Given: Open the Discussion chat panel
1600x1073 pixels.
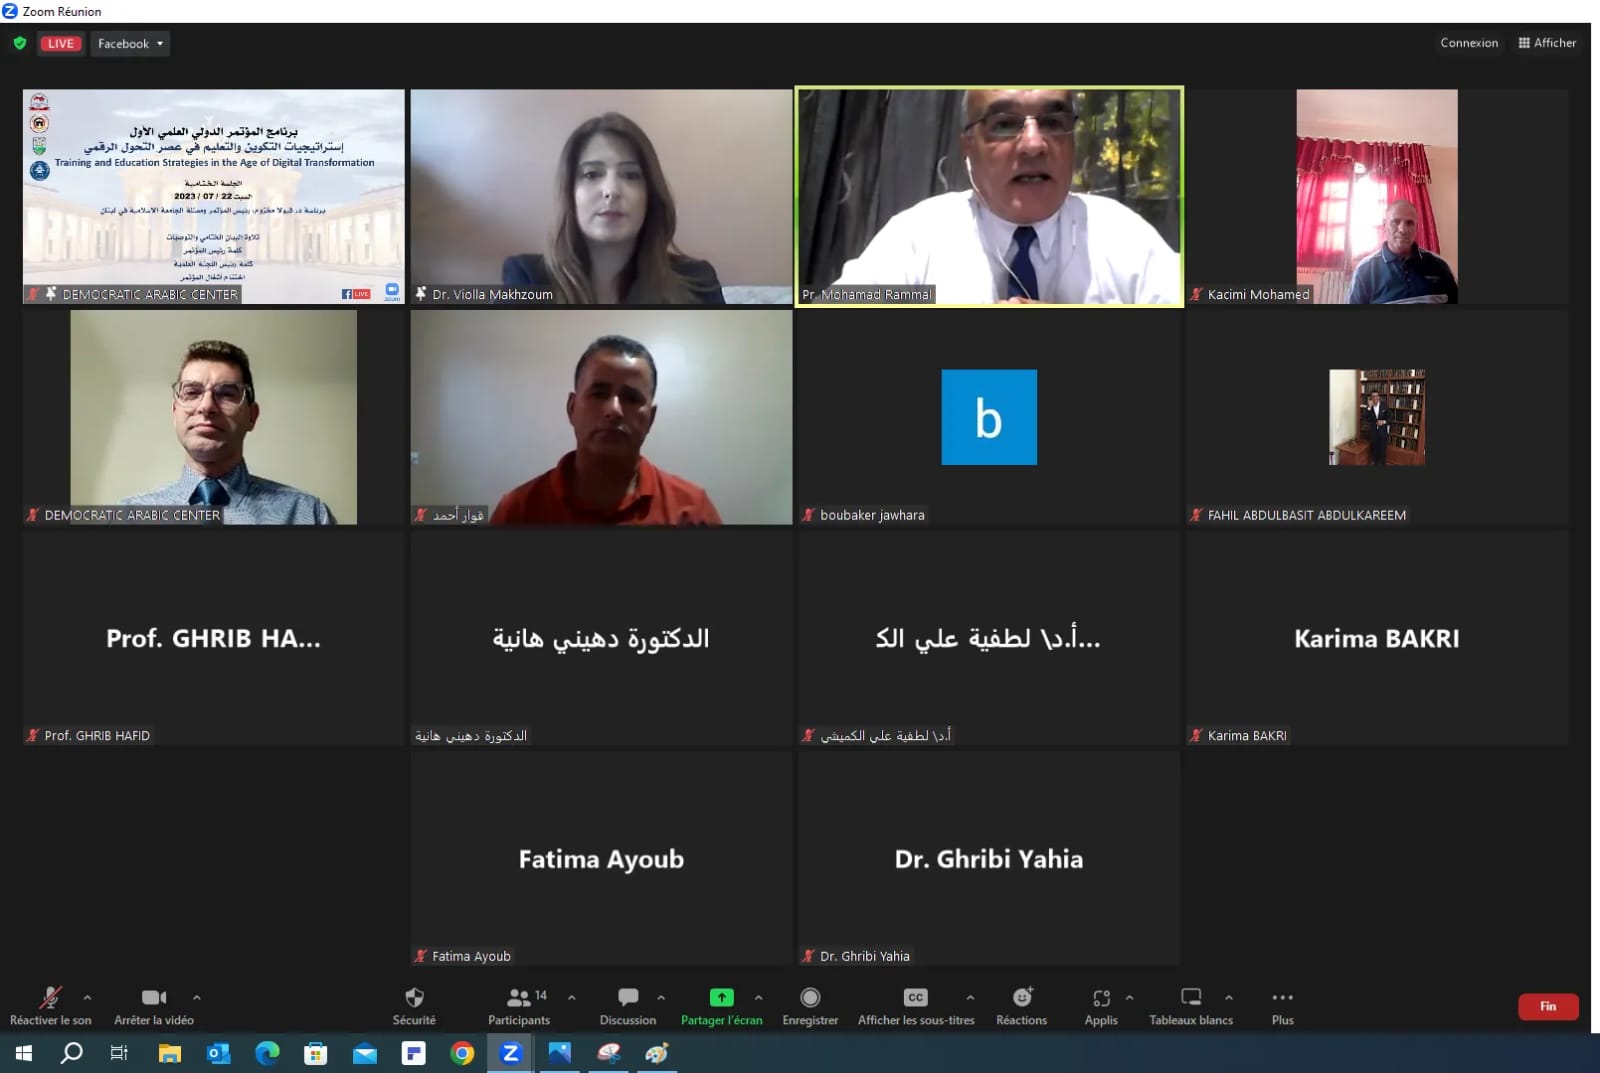Looking at the screenshot, I should (627, 1004).
